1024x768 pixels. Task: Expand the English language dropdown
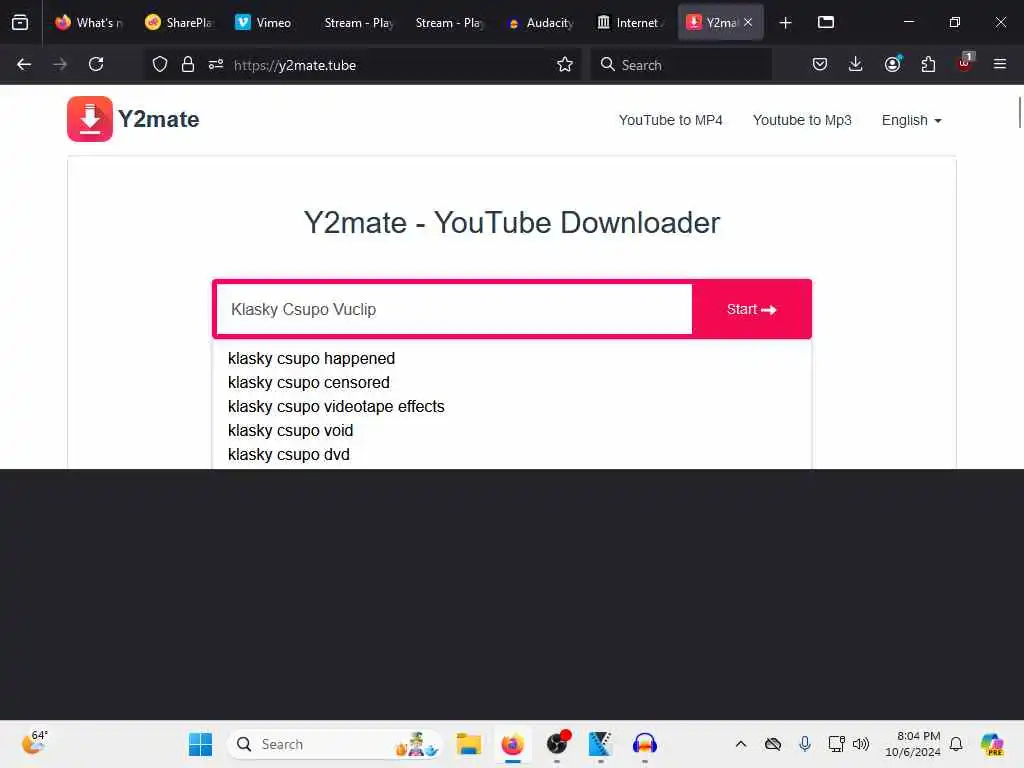(x=911, y=120)
